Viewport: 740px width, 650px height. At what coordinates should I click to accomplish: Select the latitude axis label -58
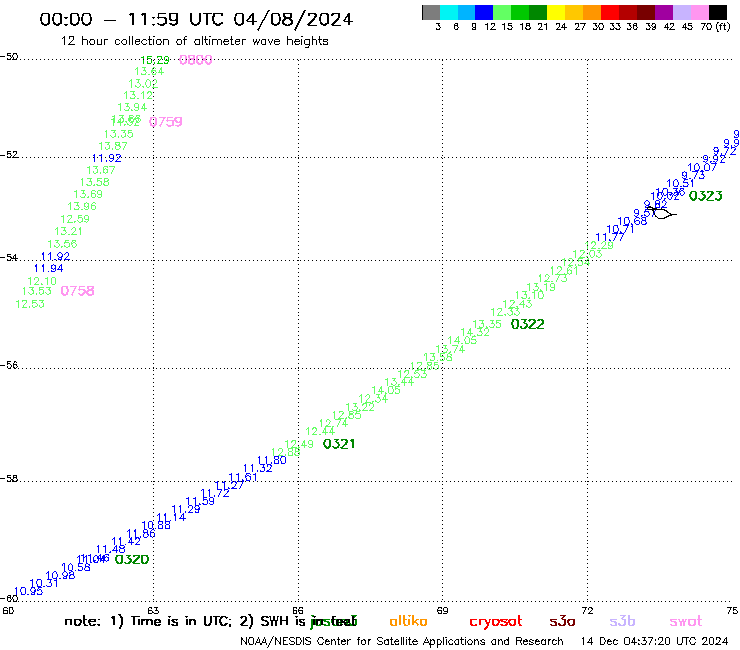(9, 479)
